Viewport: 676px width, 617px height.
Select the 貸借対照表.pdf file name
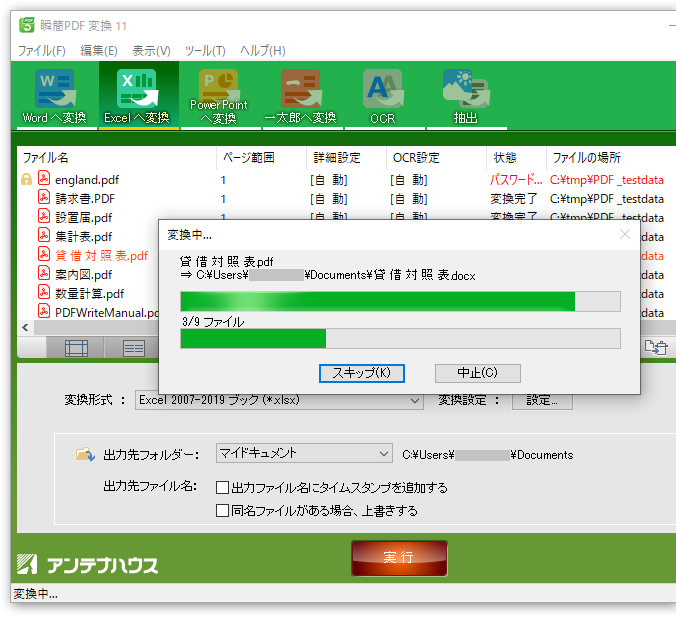click(x=101, y=256)
